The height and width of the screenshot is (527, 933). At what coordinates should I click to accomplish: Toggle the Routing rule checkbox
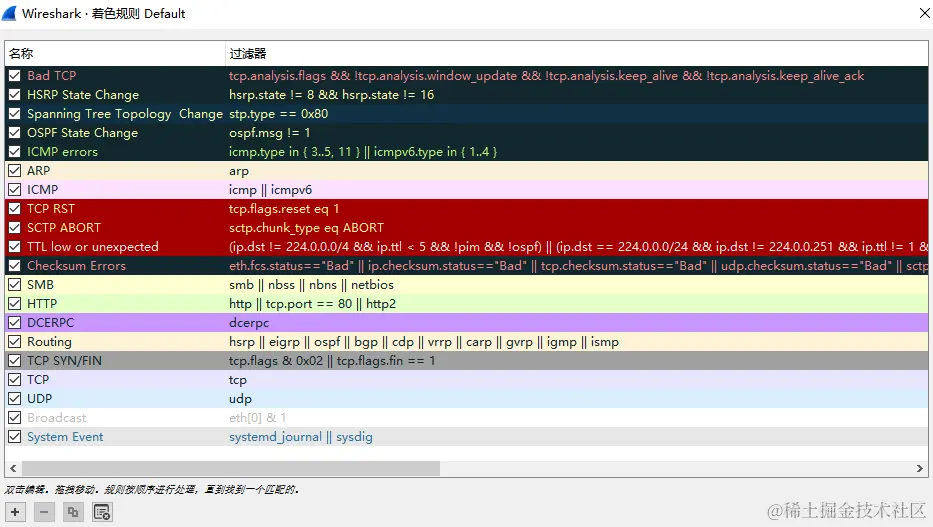point(15,342)
